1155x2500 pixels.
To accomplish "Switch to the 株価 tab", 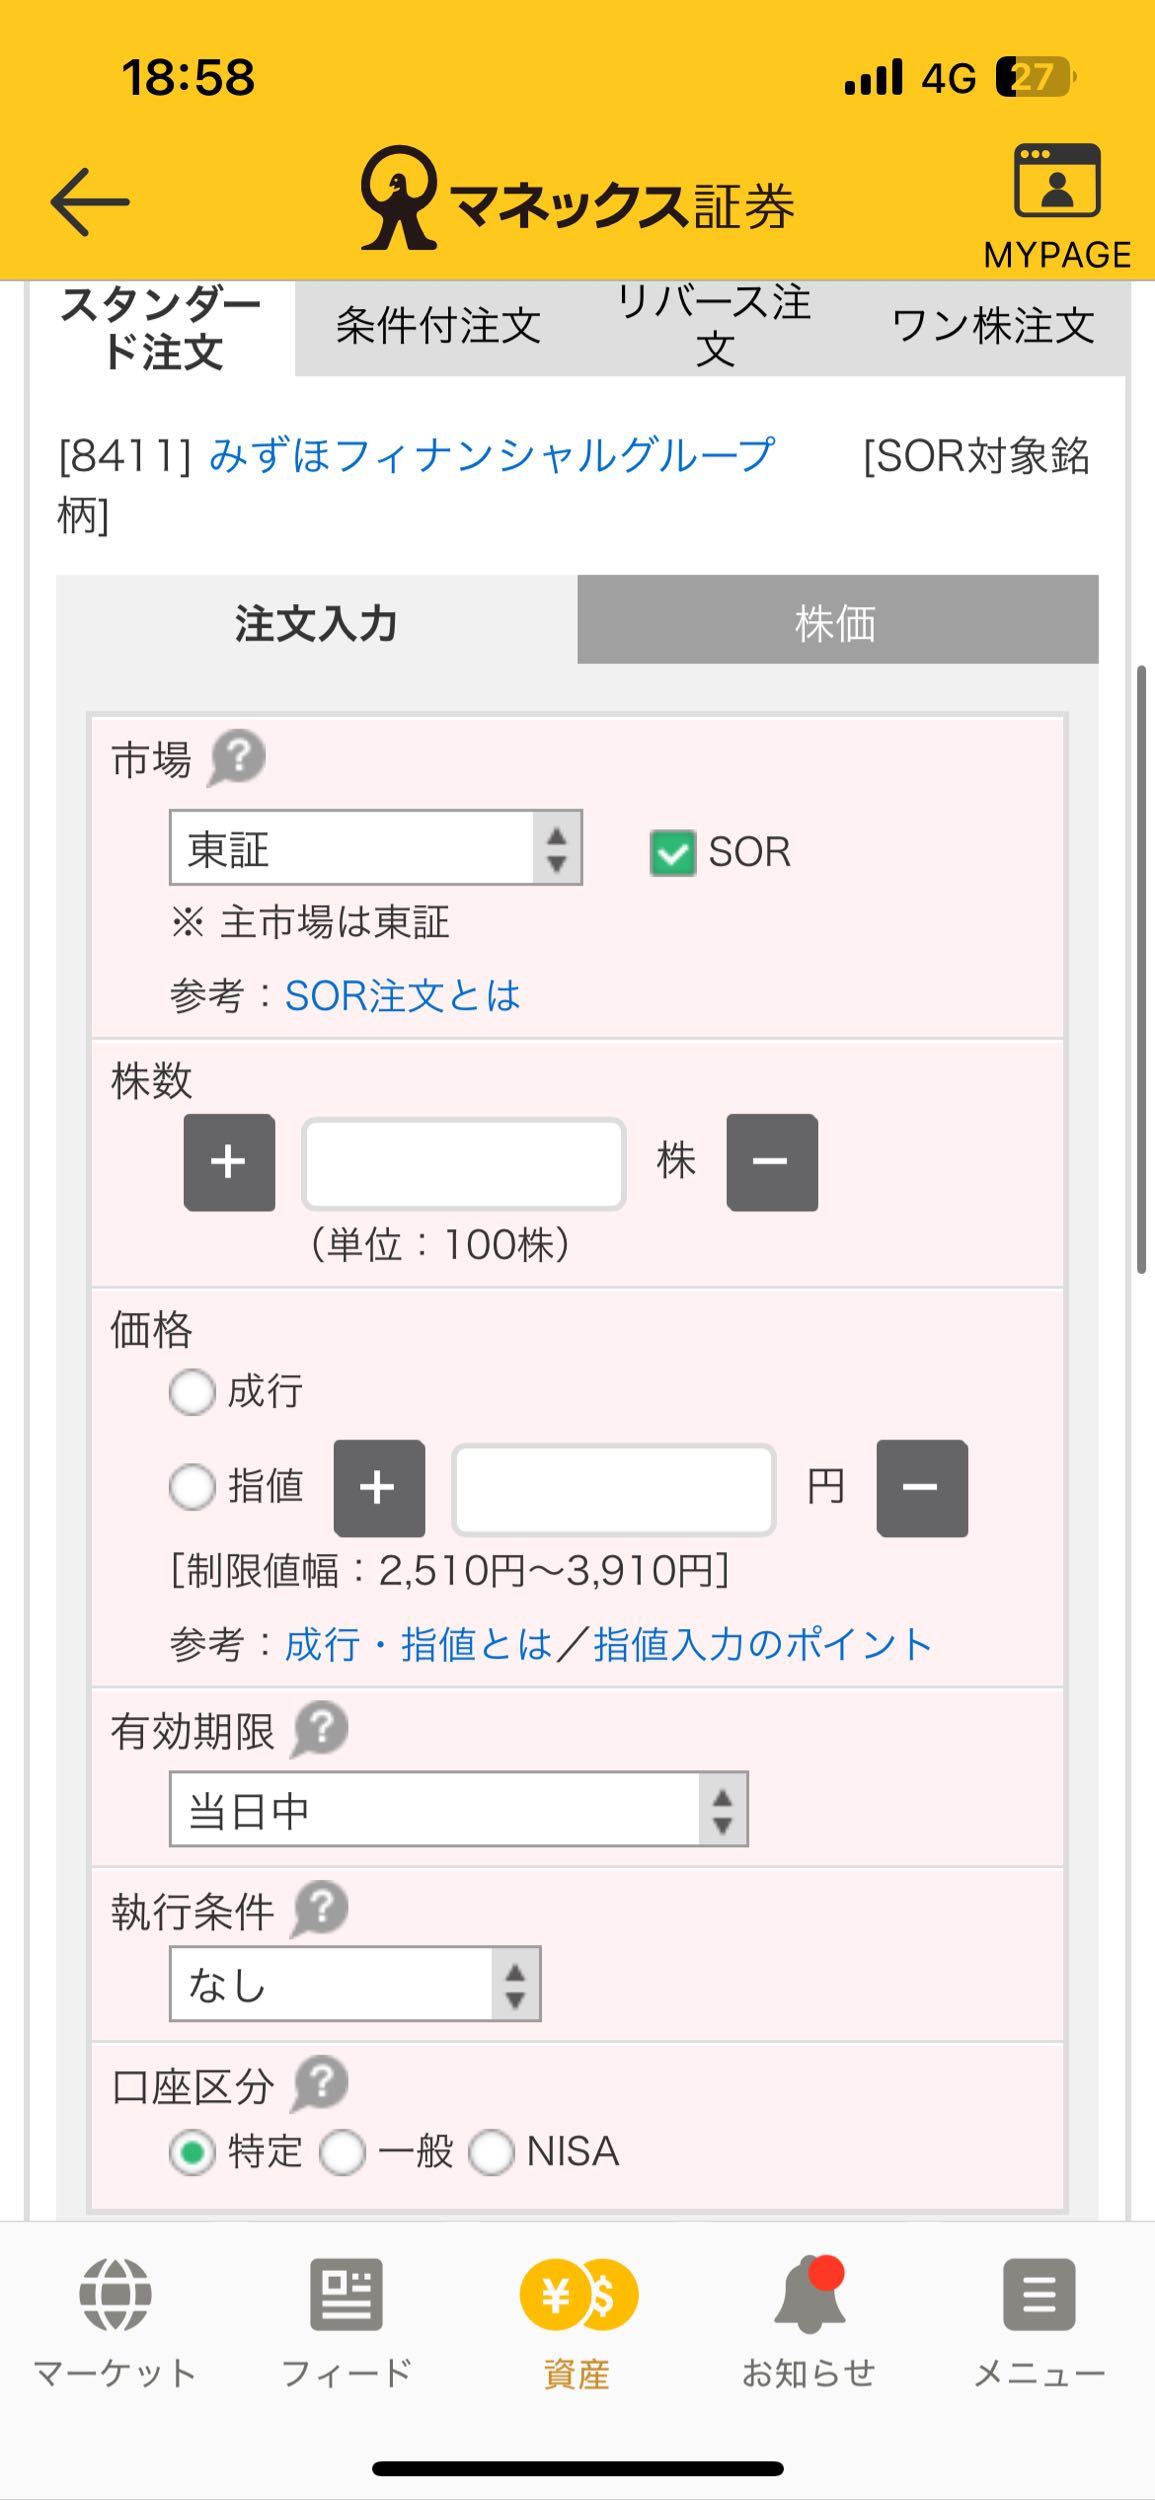I will pos(837,624).
